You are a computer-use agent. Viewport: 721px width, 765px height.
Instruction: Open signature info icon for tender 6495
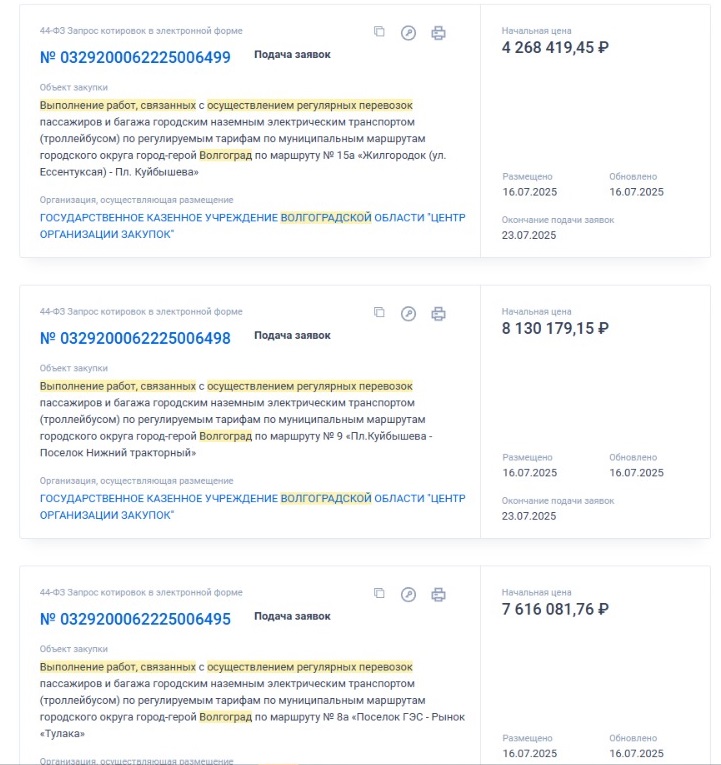pyautogui.click(x=408, y=594)
